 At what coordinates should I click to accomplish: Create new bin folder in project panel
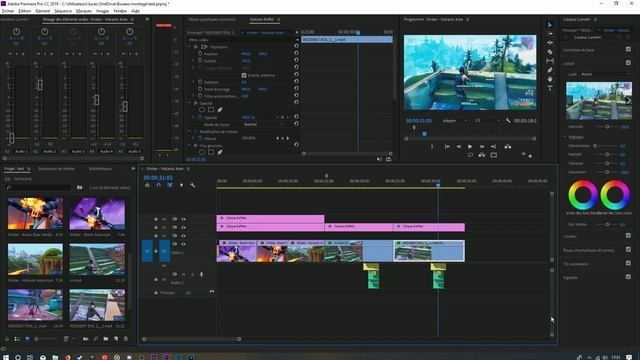106,339
